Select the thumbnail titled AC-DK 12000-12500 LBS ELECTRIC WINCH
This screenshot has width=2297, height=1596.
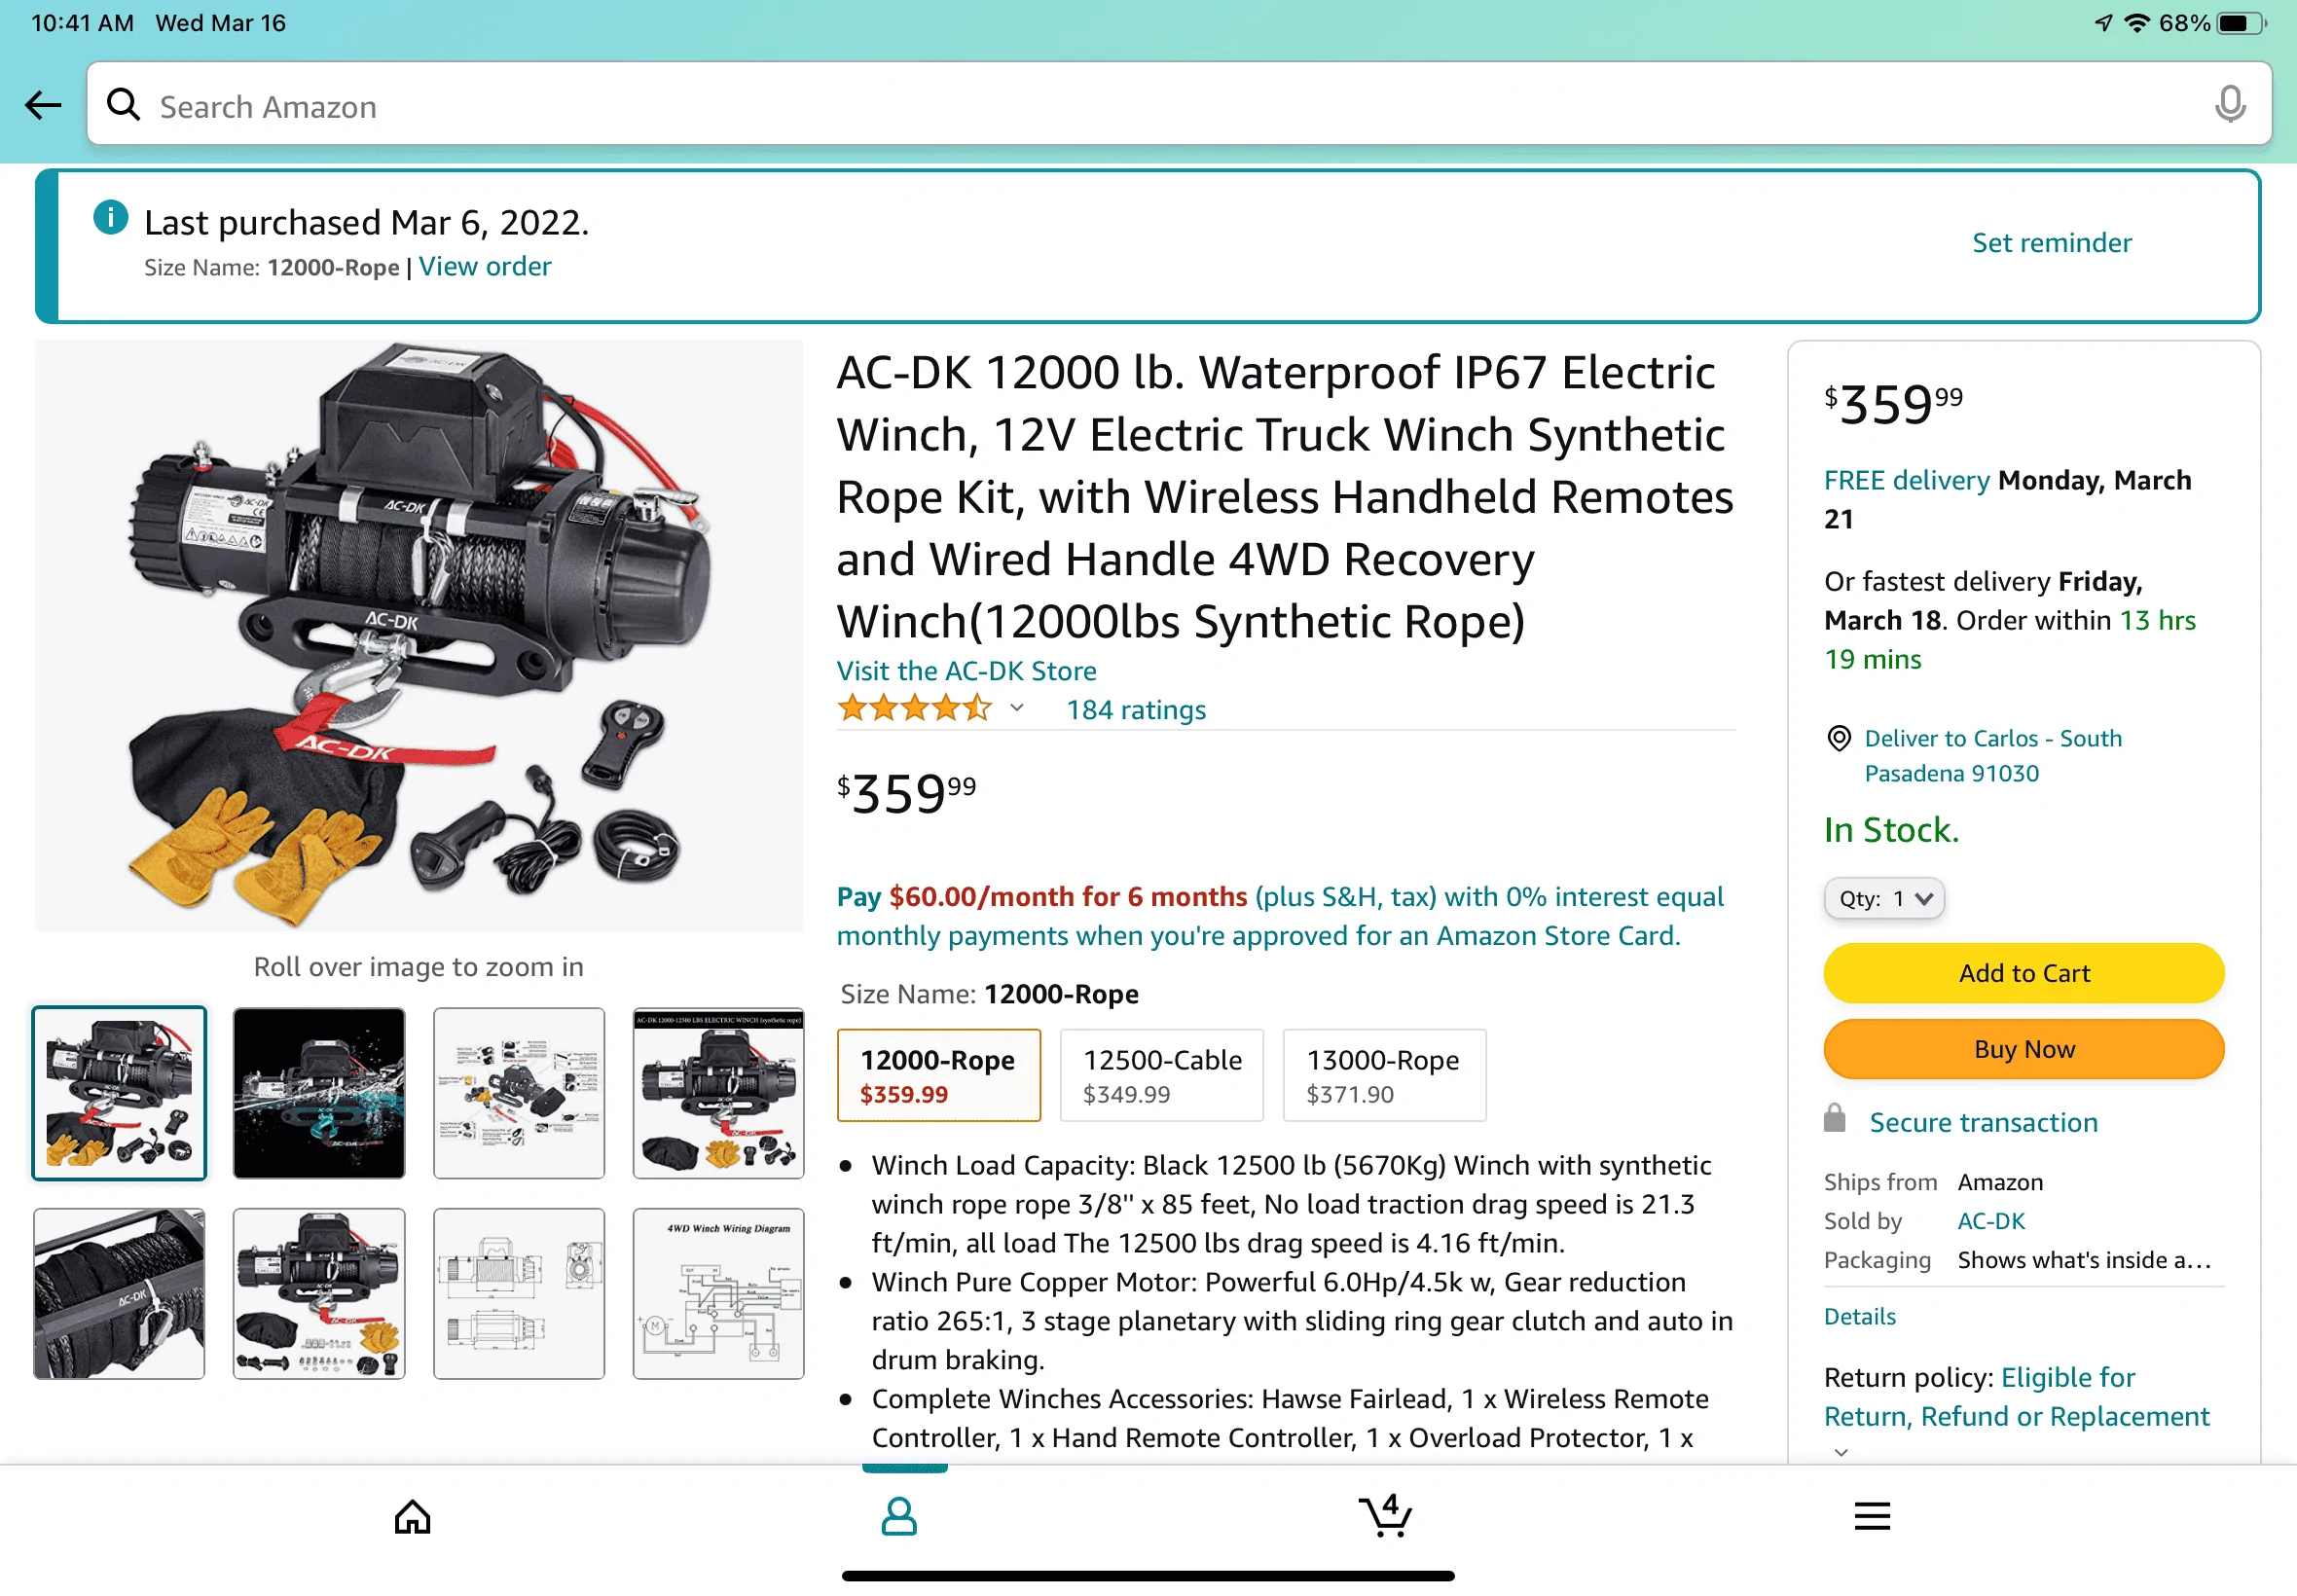(x=718, y=1093)
